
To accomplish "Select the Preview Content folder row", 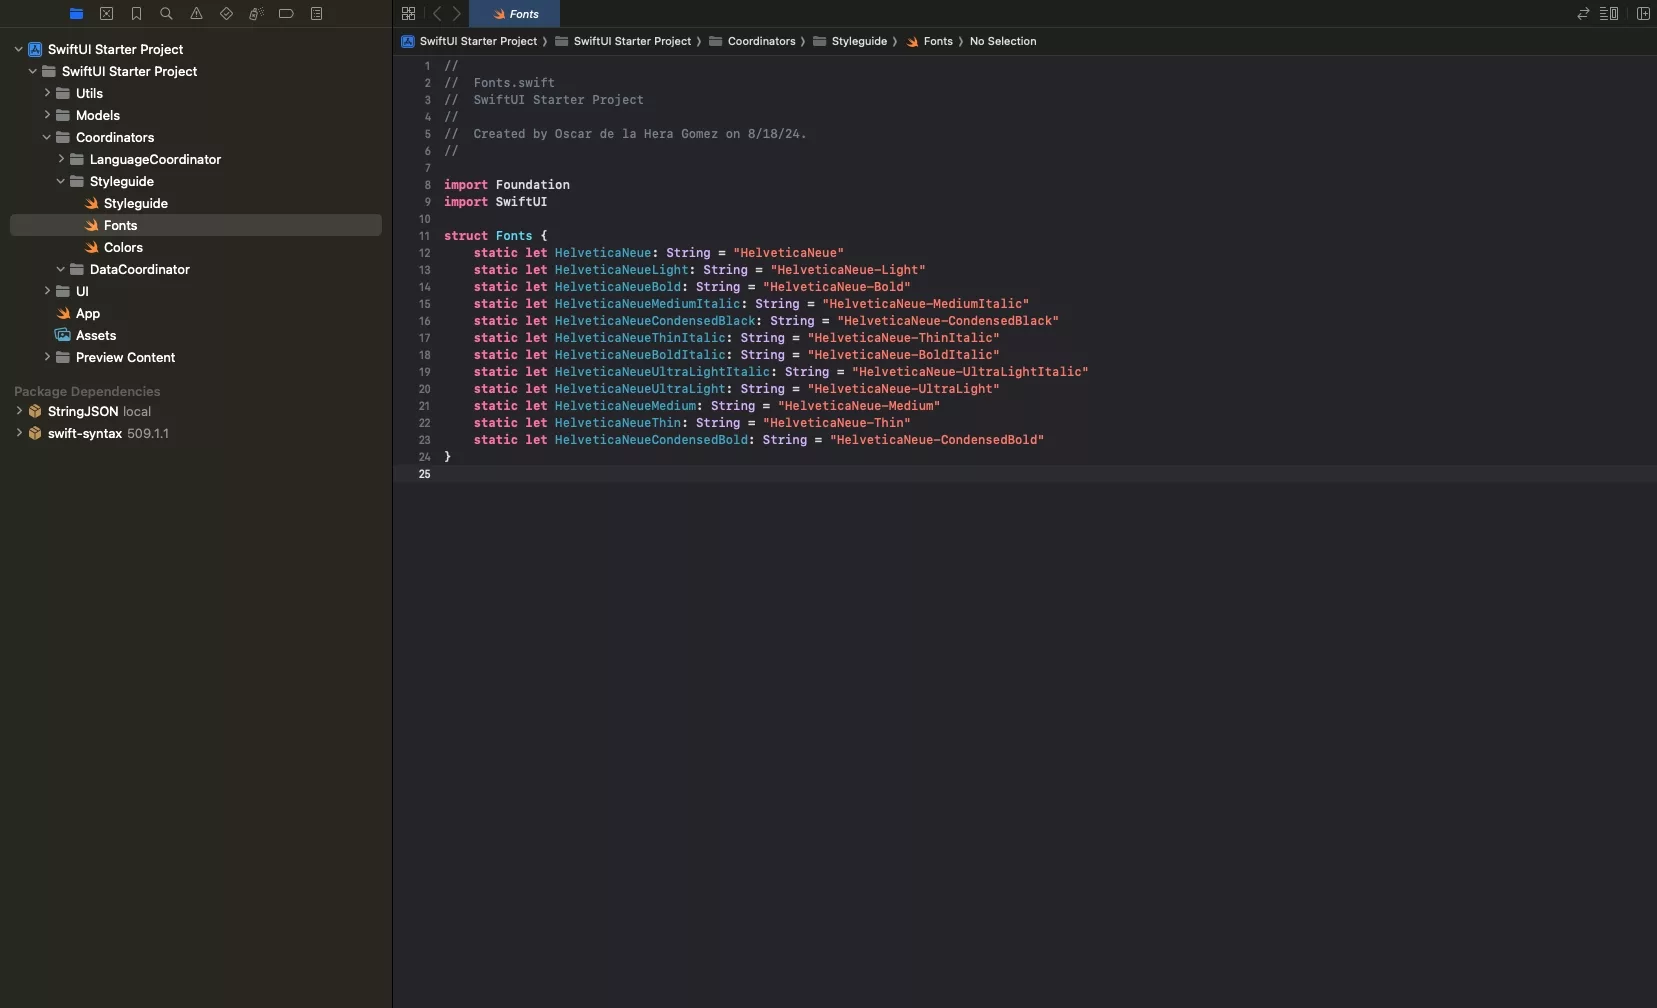I will [196, 357].
